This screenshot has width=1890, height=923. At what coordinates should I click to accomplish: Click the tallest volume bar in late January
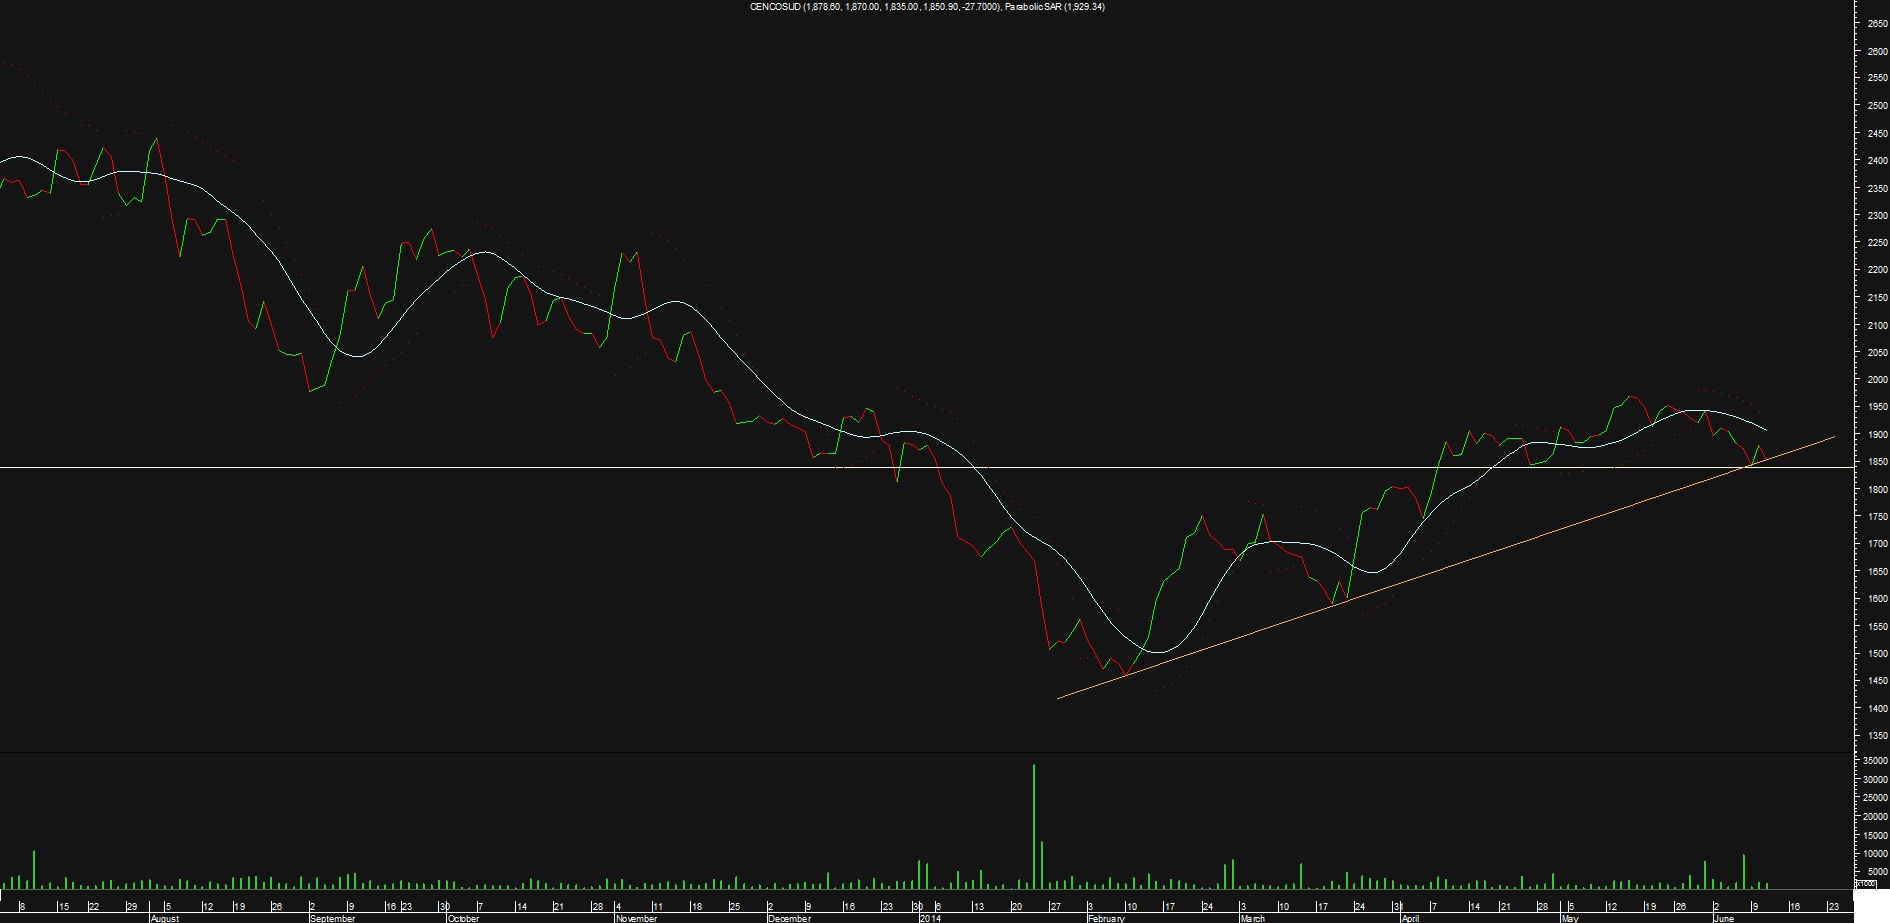pos(1034,826)
